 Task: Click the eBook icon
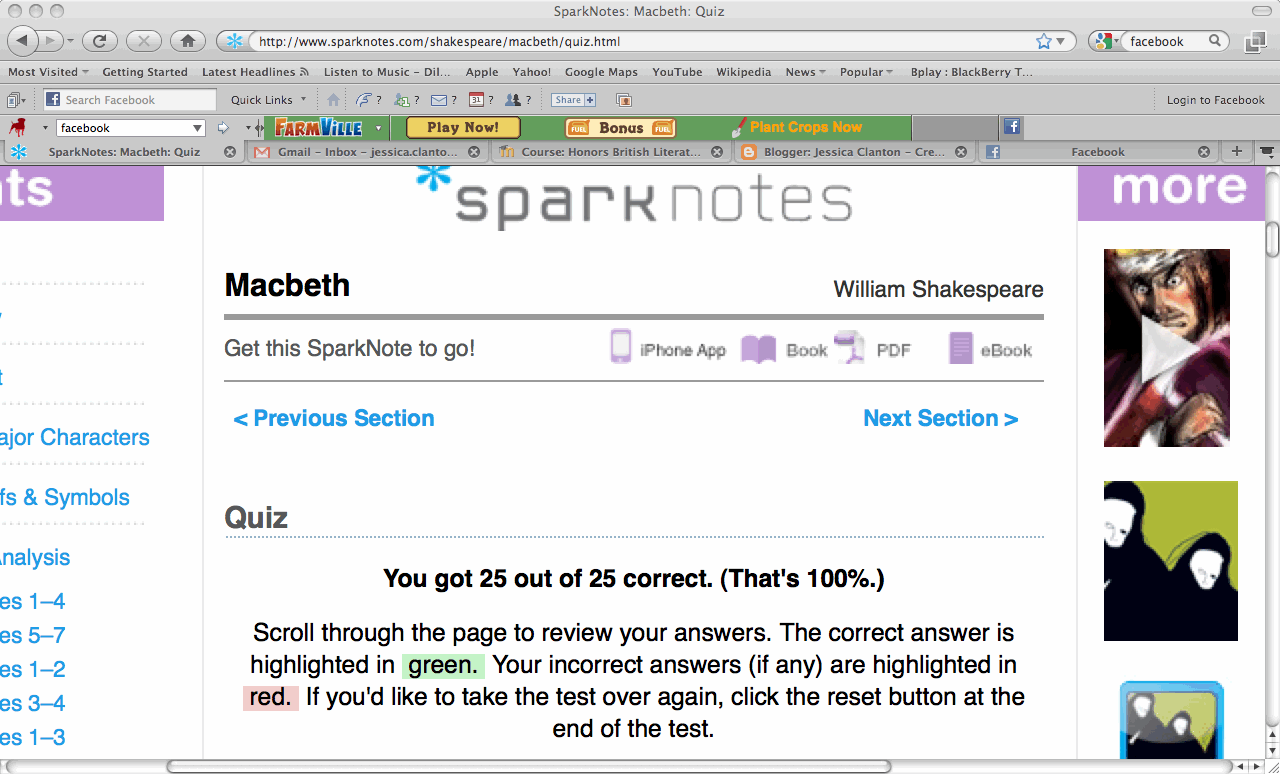(x=961, y=348)
